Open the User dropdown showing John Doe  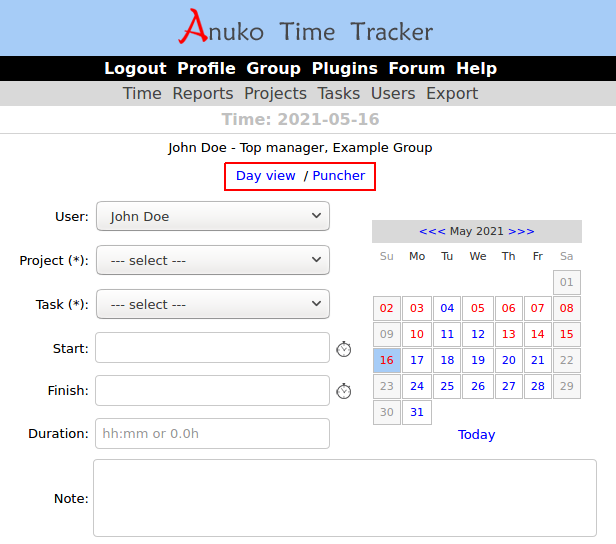tap(213, 216)
